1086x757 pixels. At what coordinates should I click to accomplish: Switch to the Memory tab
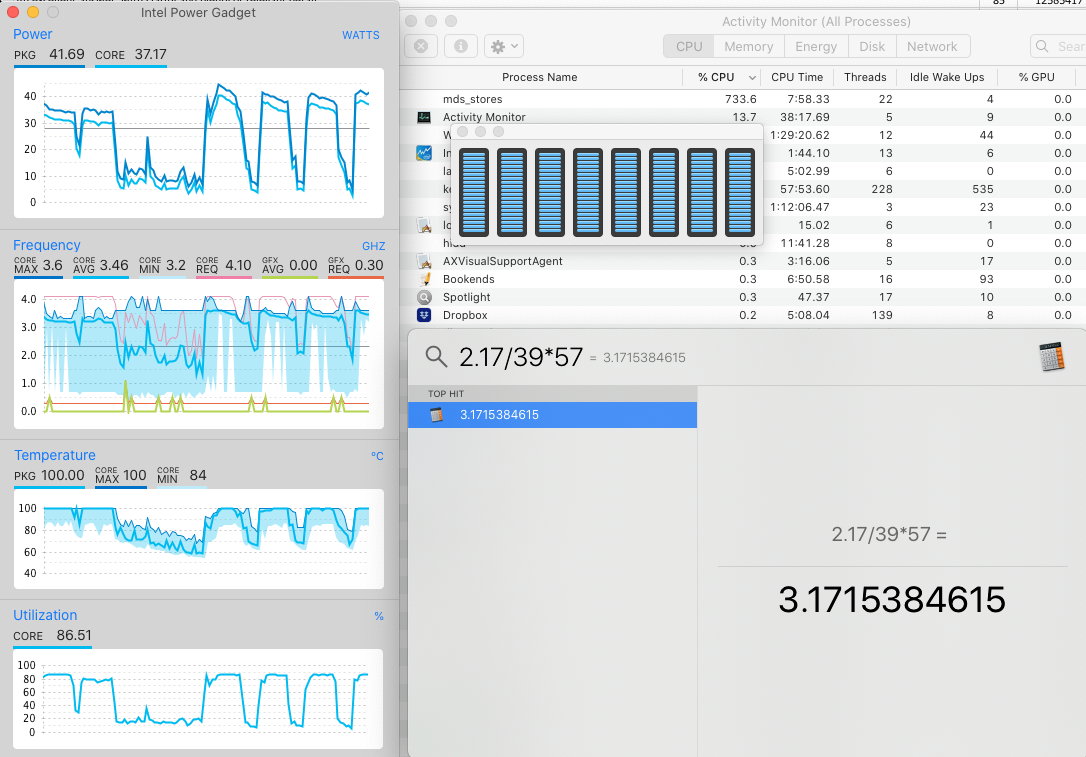(x=749, y=46)
